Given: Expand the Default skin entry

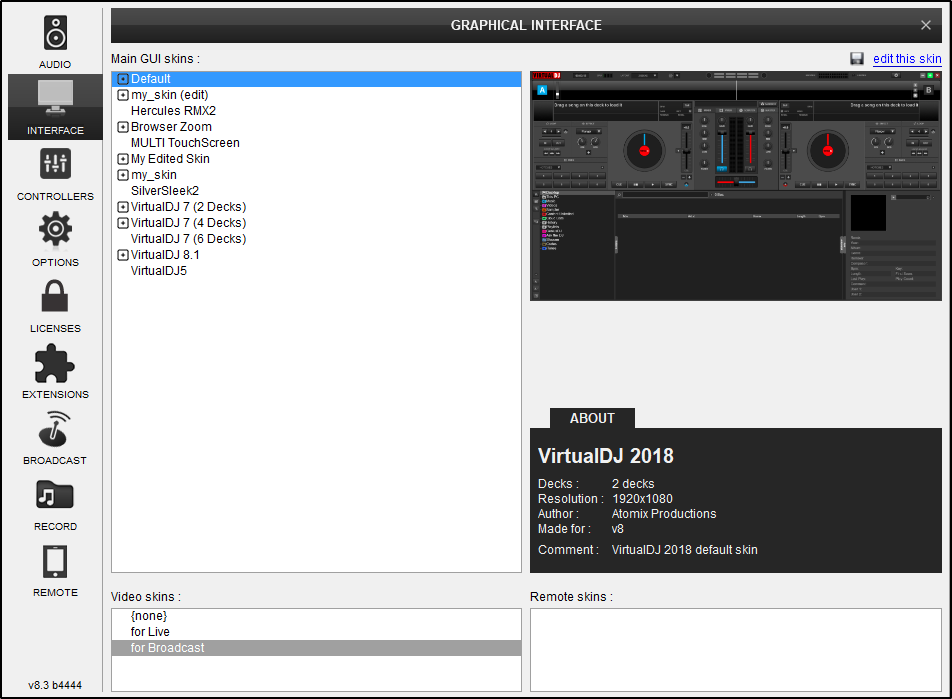Looking at the screenshot, I should point(123,79).
